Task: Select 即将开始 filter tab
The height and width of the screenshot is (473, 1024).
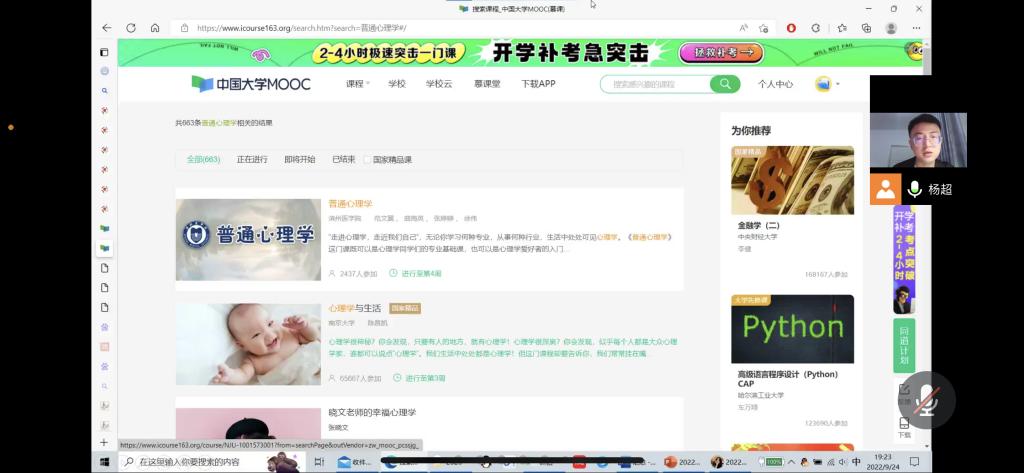Action: (300, 159)
